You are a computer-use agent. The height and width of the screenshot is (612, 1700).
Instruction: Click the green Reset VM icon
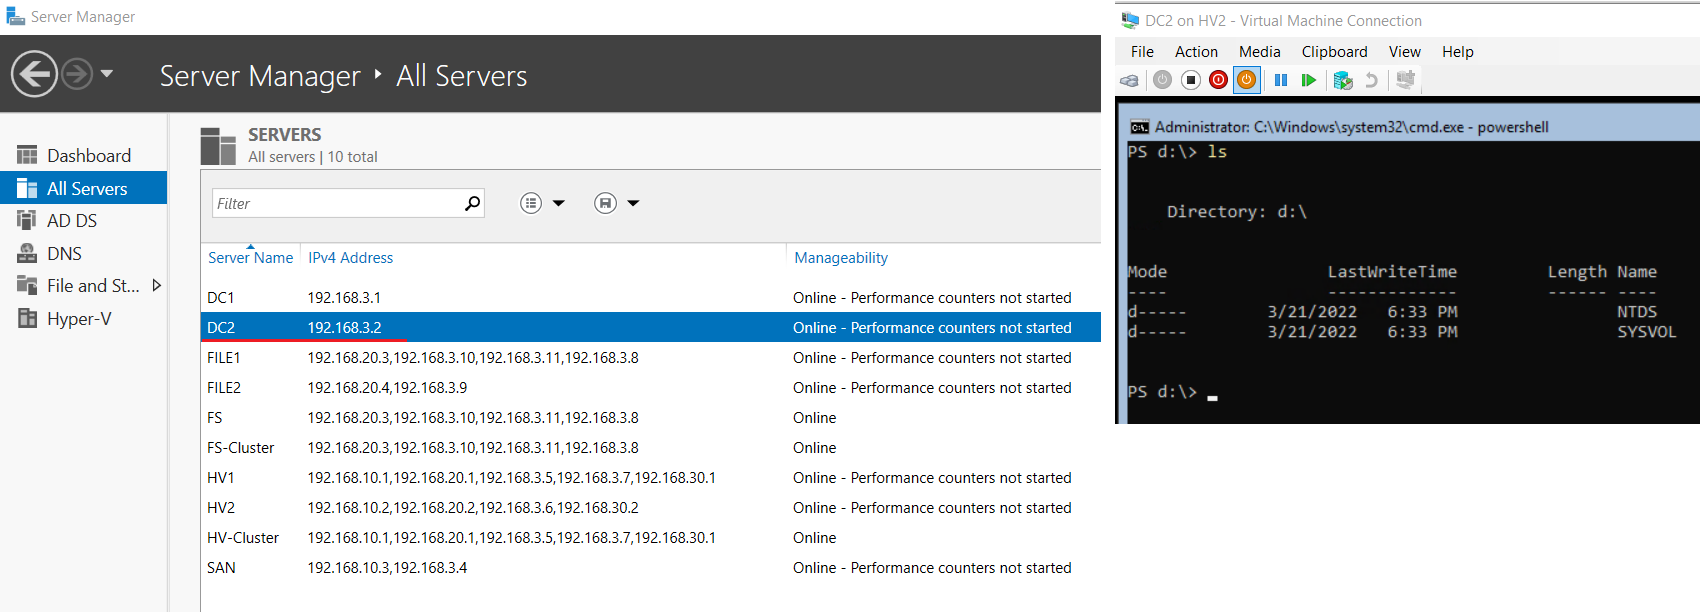(x=1308, y=80)
